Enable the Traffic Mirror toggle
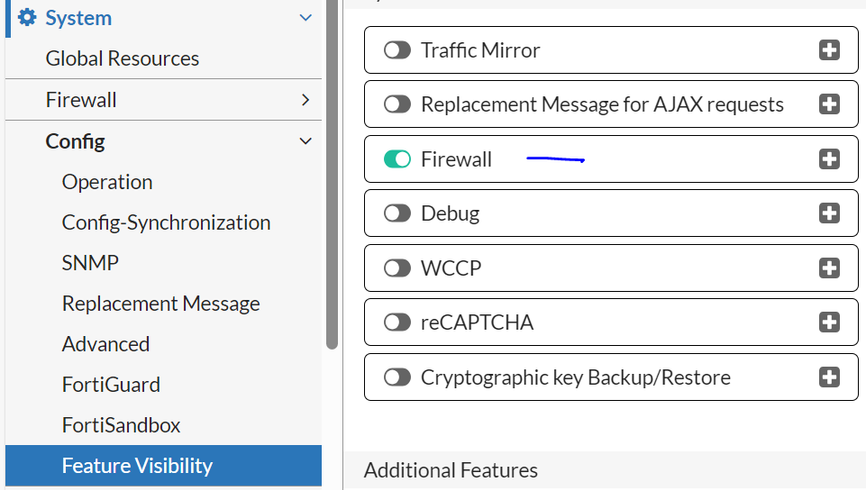 [x=397, y=50]
